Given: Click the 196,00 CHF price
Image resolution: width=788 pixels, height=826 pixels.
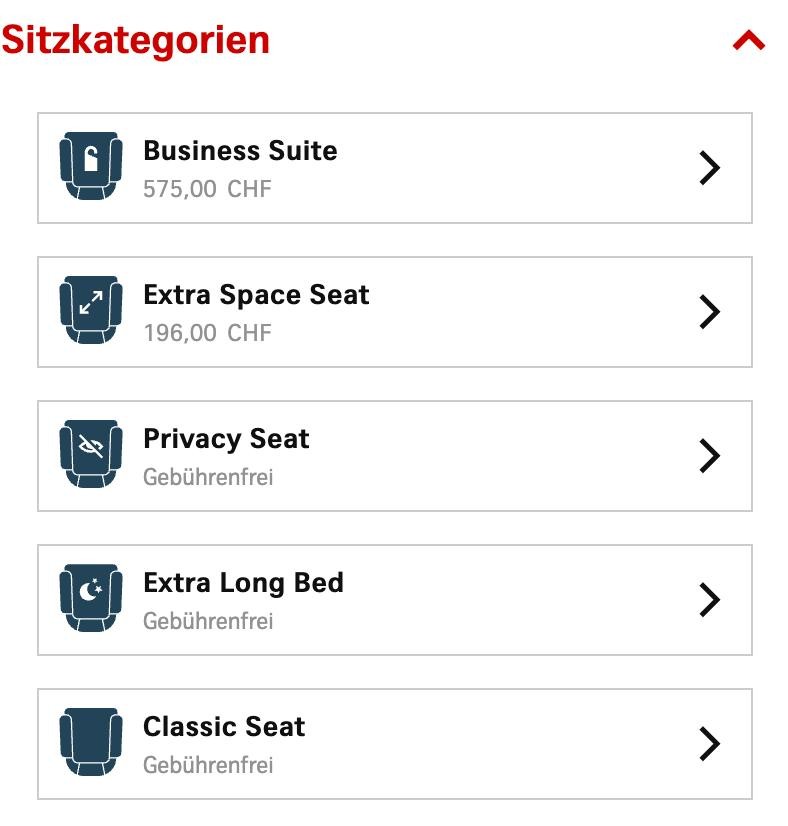Looking at the screenshot, I should (x=207, y=333).
